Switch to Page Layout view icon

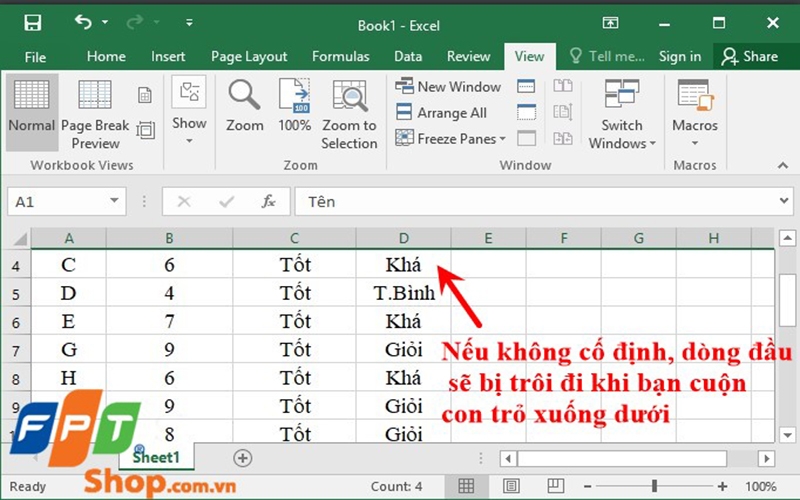(x=145, y=94)
